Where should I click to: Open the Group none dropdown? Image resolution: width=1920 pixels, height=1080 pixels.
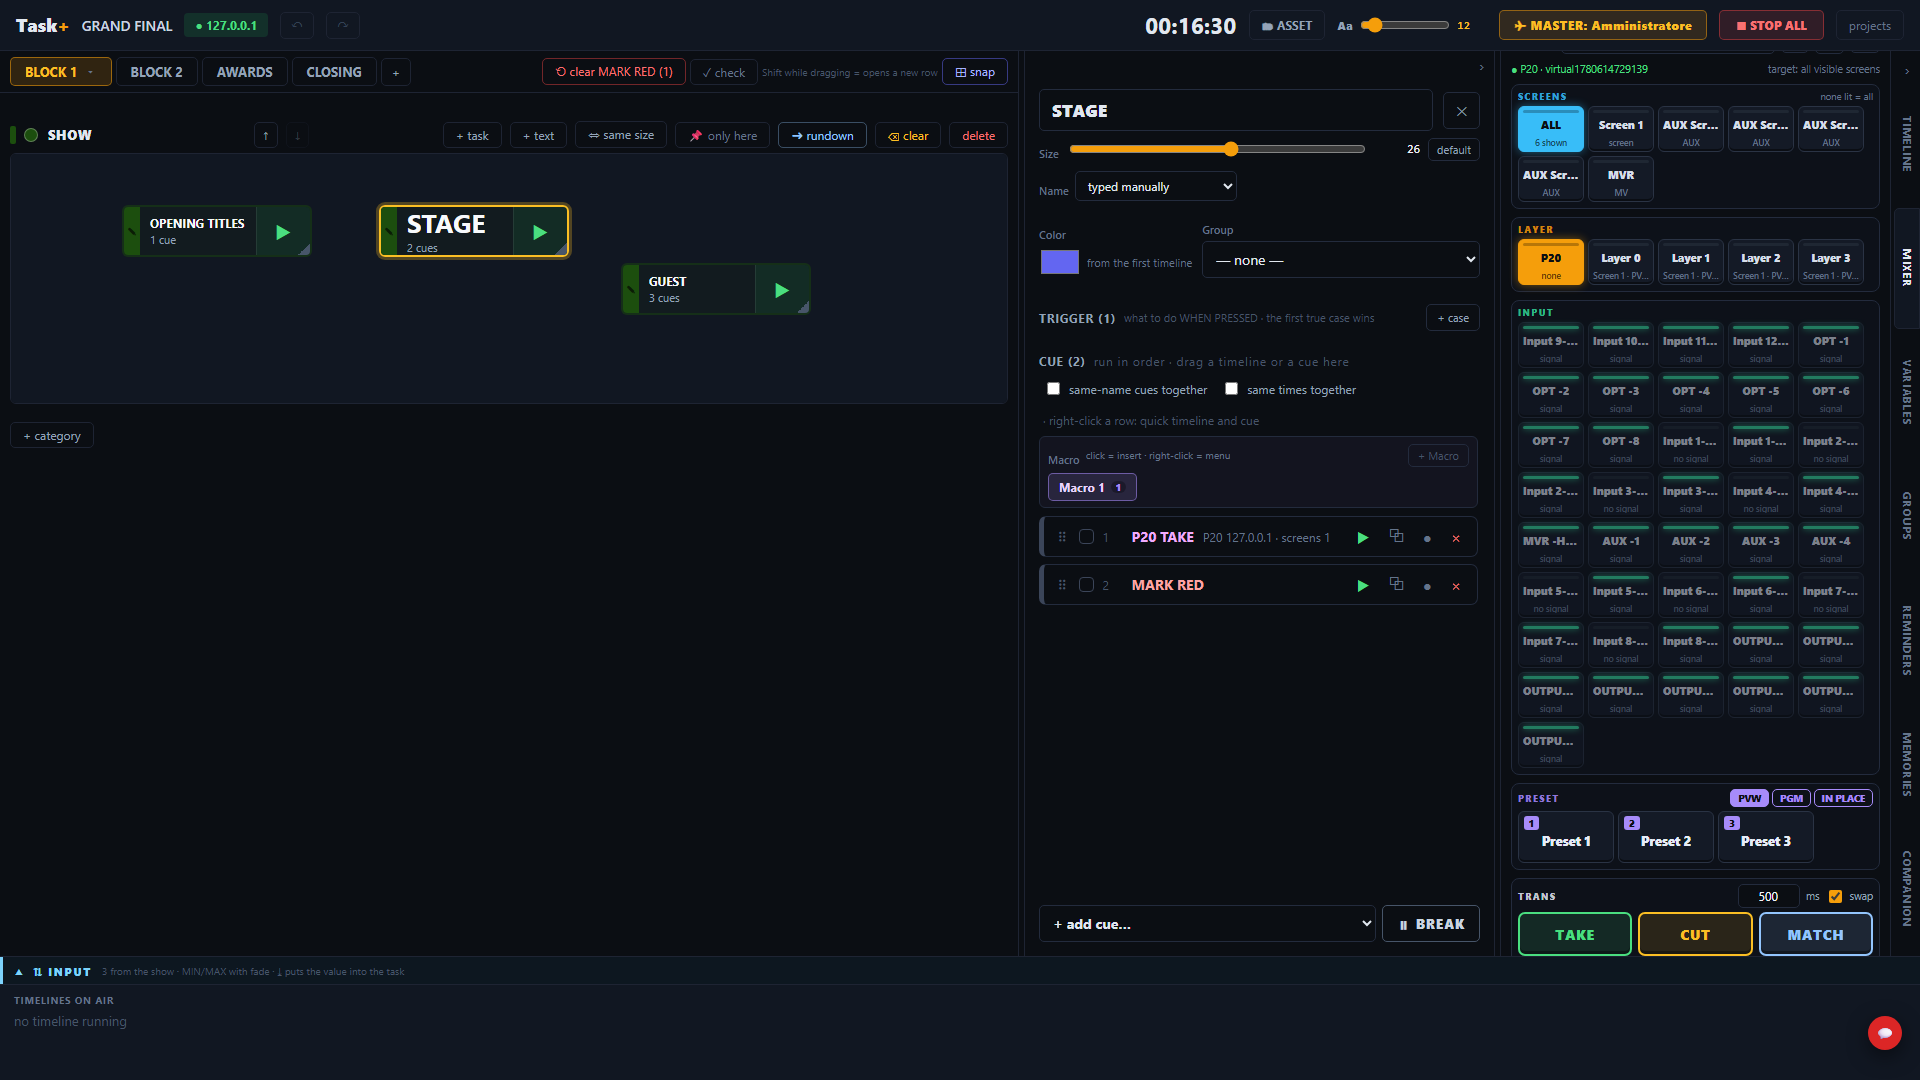(1341, 260)
